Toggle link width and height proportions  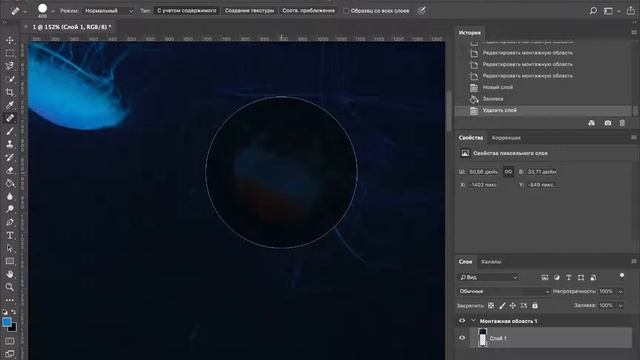pyautogui.click(x=508, y=172)
